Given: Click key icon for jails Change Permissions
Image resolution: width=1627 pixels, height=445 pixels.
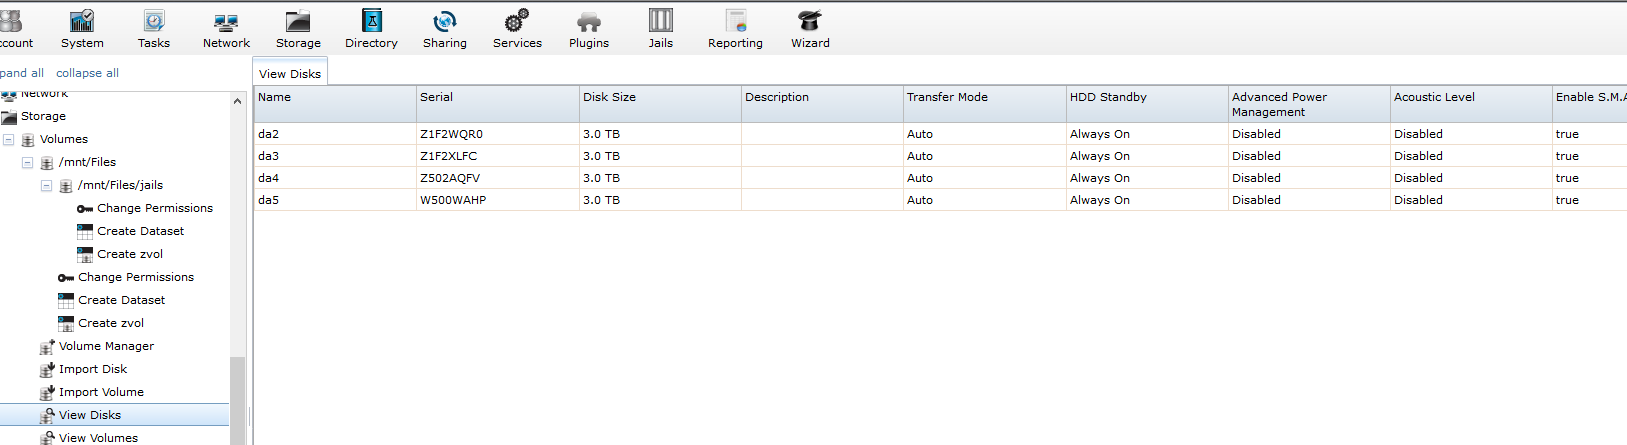Looking at the screenshot, I should tap(85, 209).
